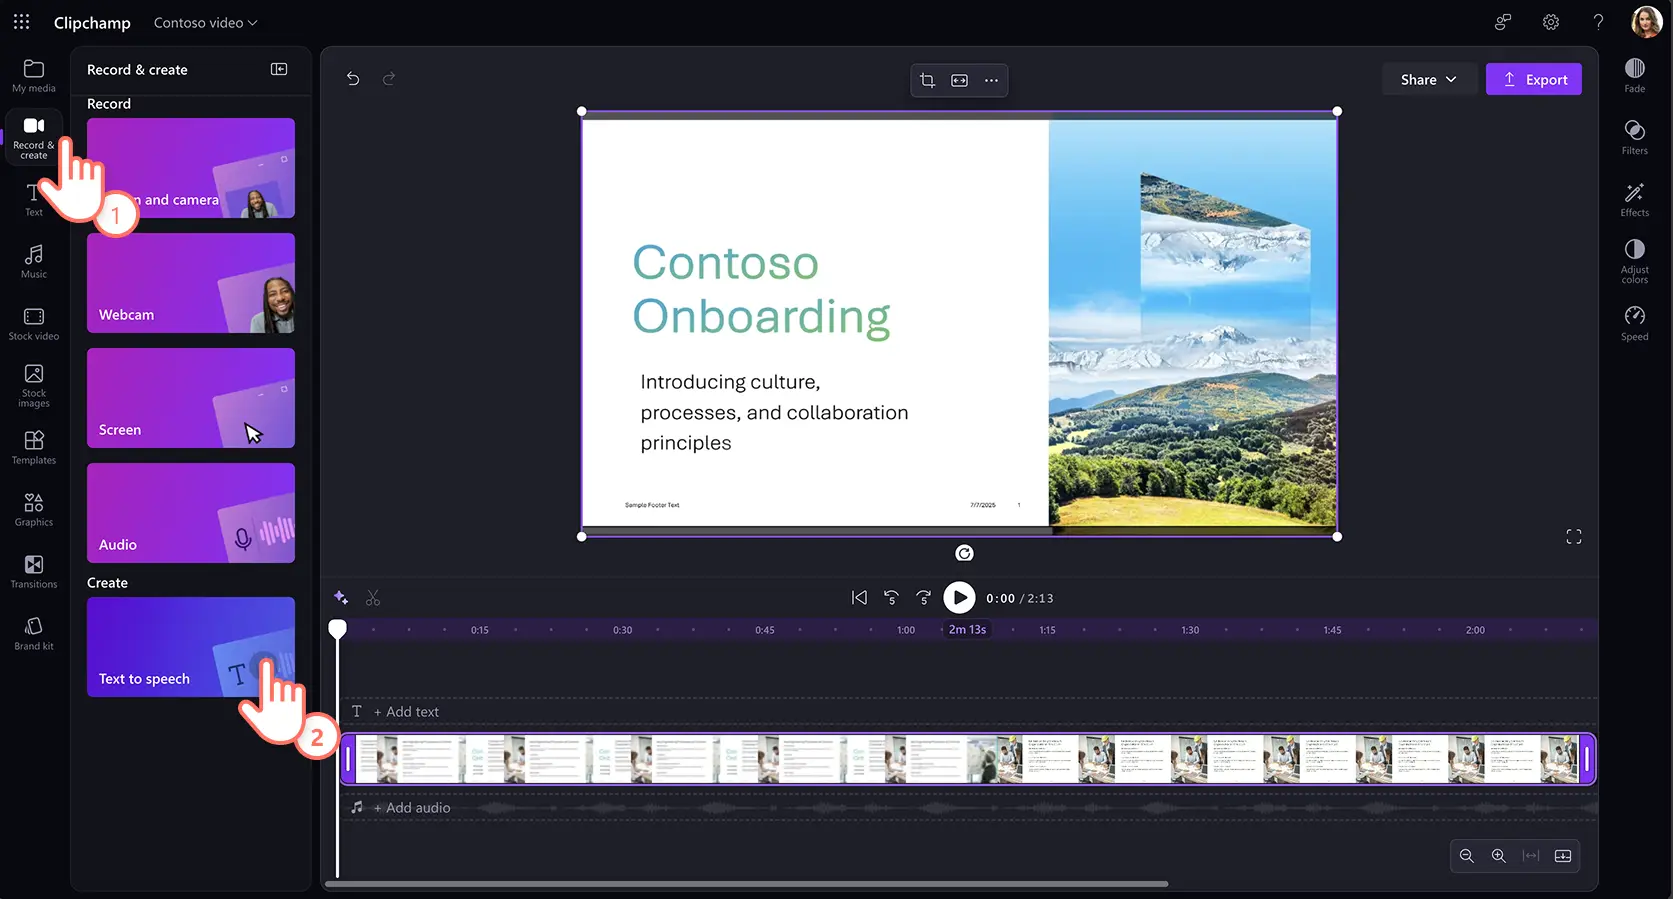Image resolution: width=1673 pixels, height=899 pixels.
Task: Skip back to the start
Action: coord(859,598)
